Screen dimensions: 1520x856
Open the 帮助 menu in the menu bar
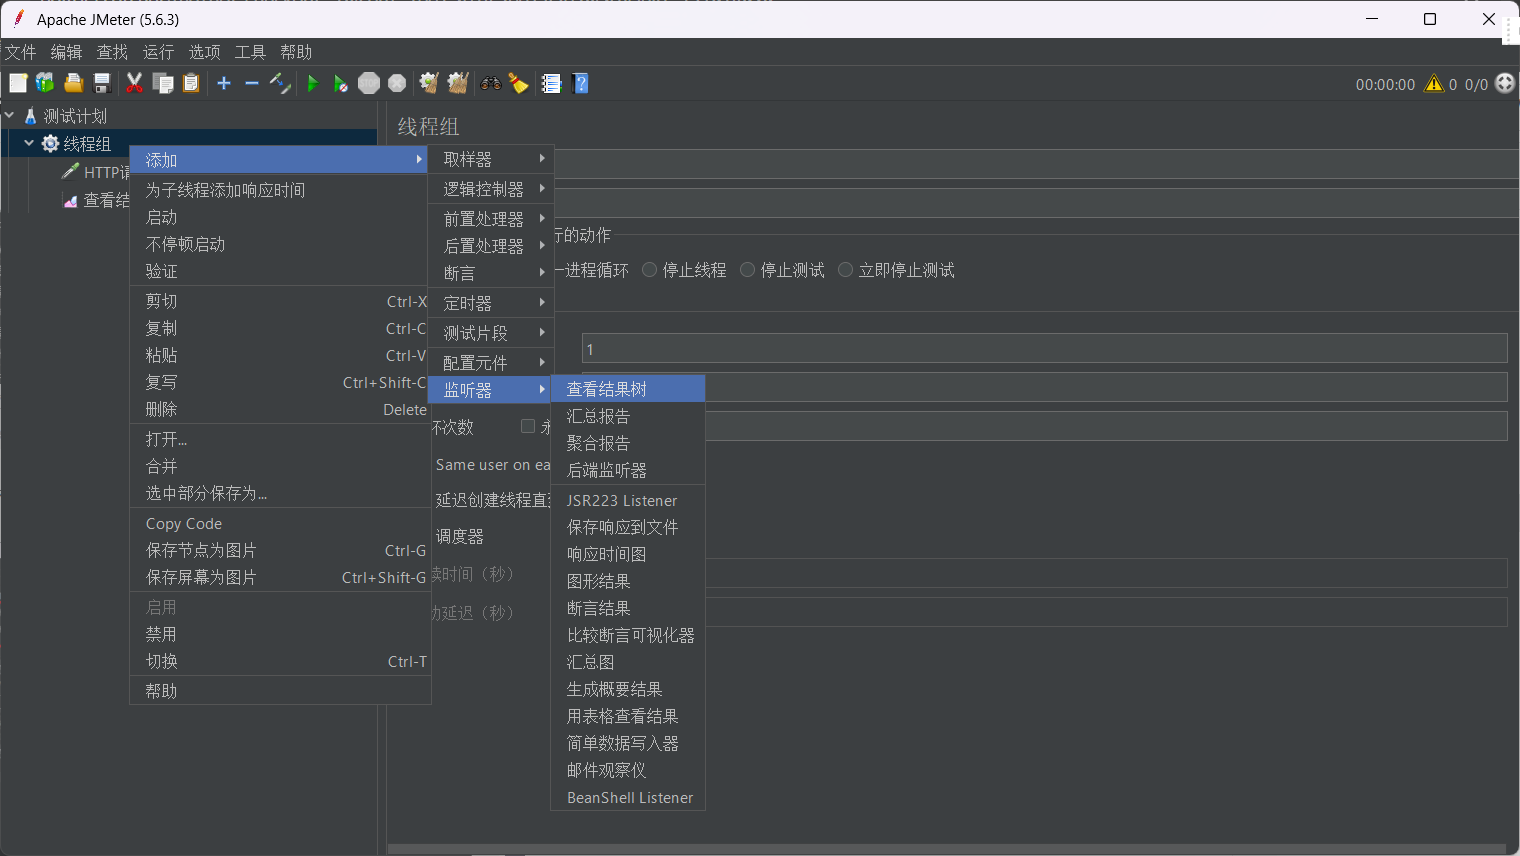(x=296, y=52)
